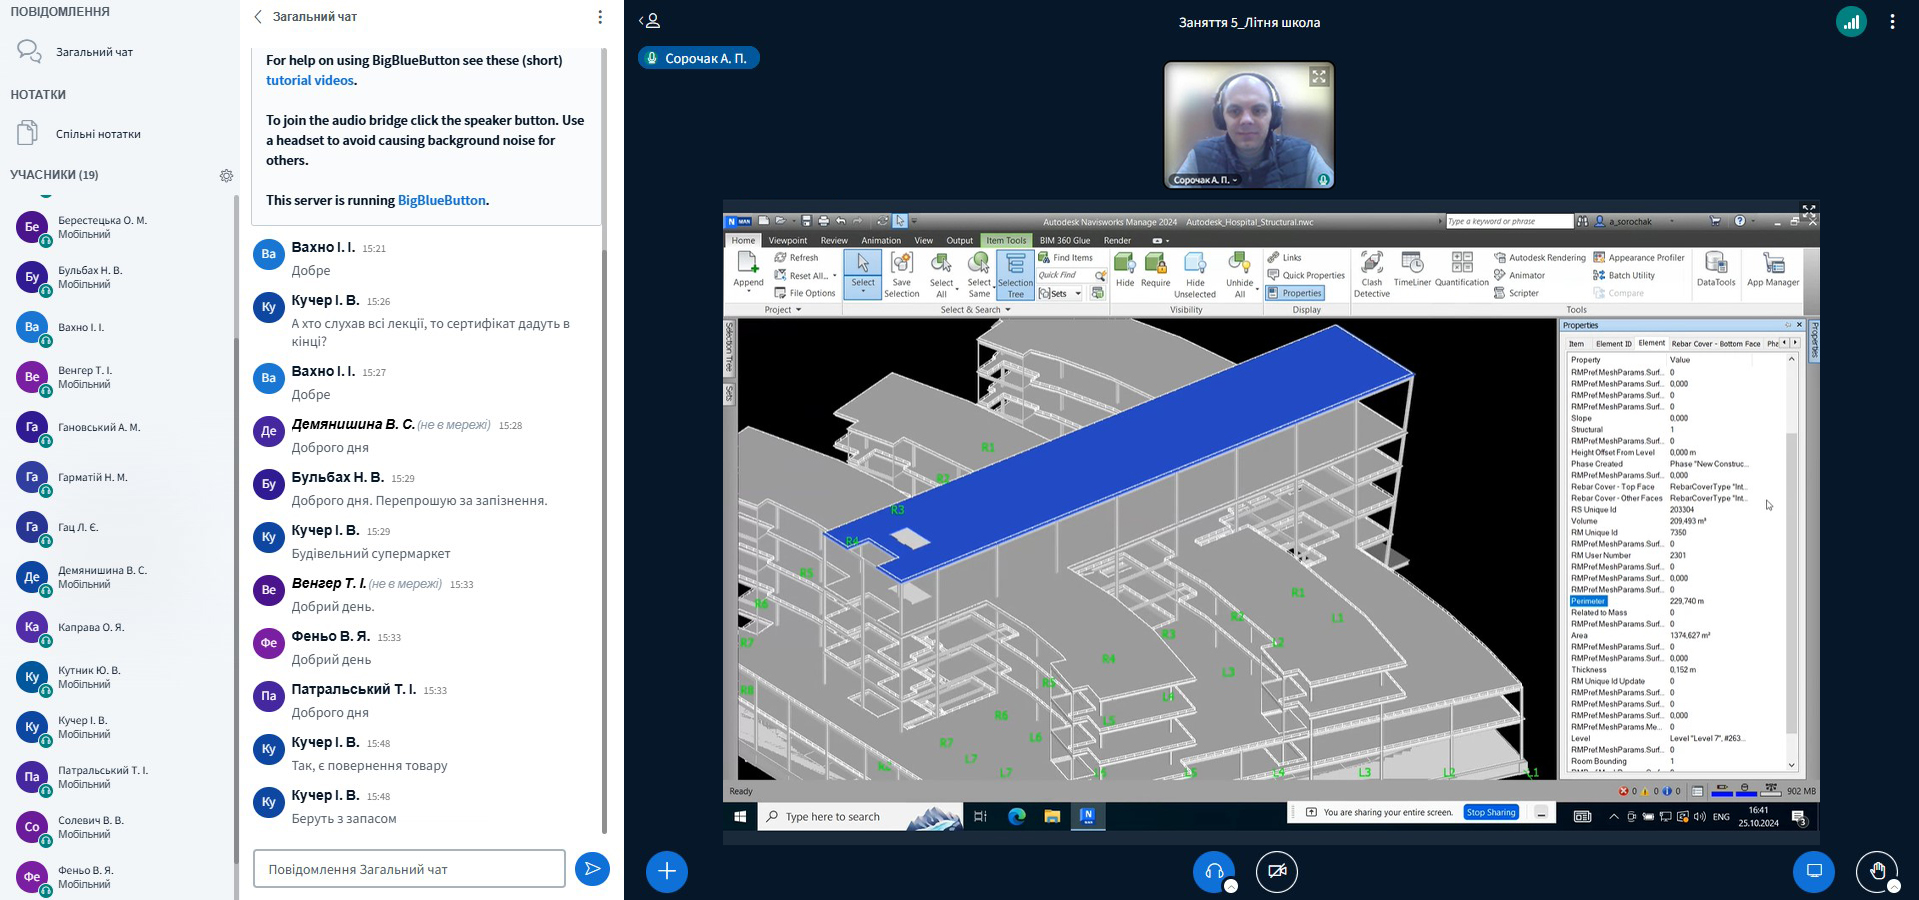The image size is (1919, 900).
Task: Toggle webcam sharing button
Action: pos(1277,871)
